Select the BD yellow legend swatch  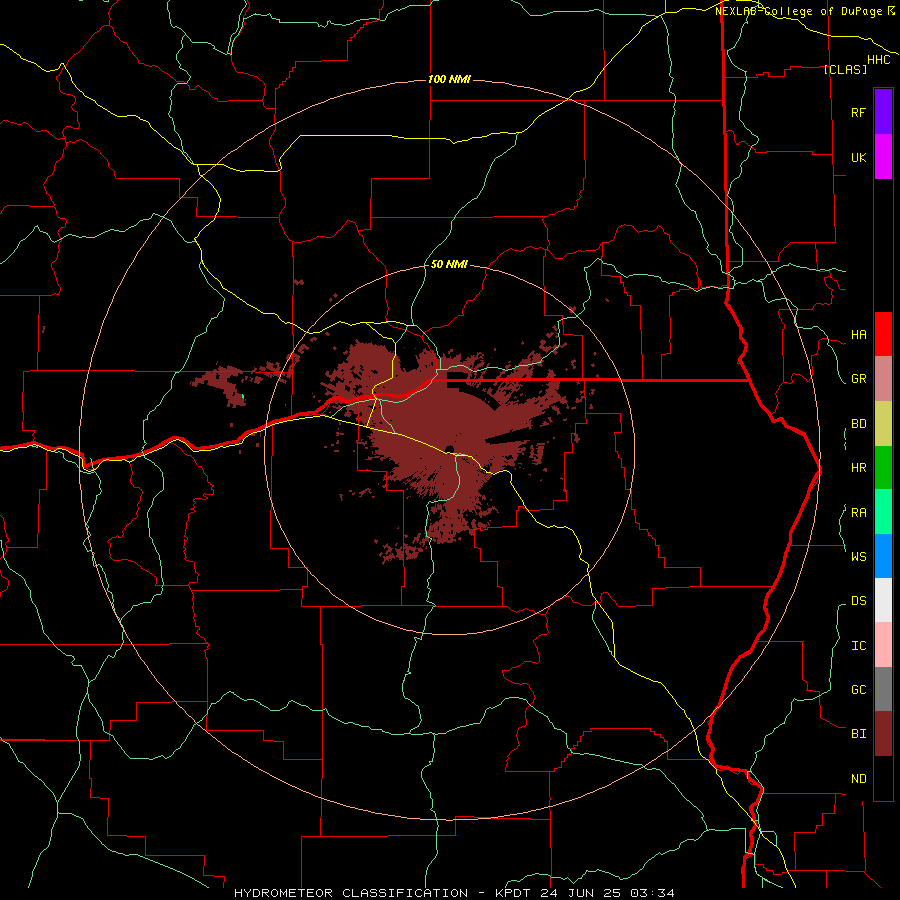pos(883,423)
